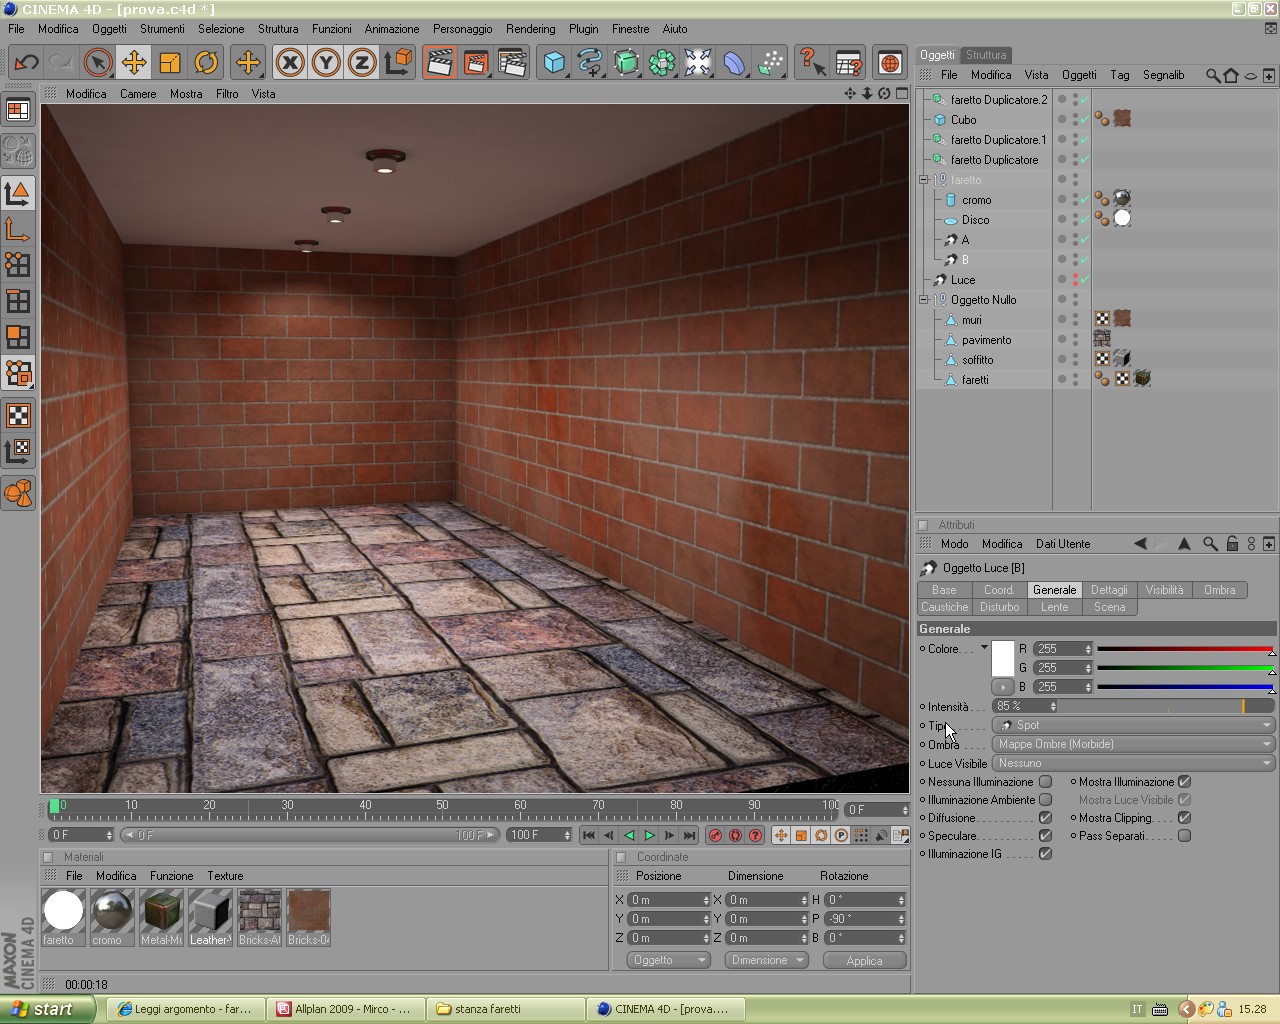This screenshot has width=1280, height=1024.
Task: Switch to the Dettagli tab
Action: pyautogui.click(x=1109, y=590)
